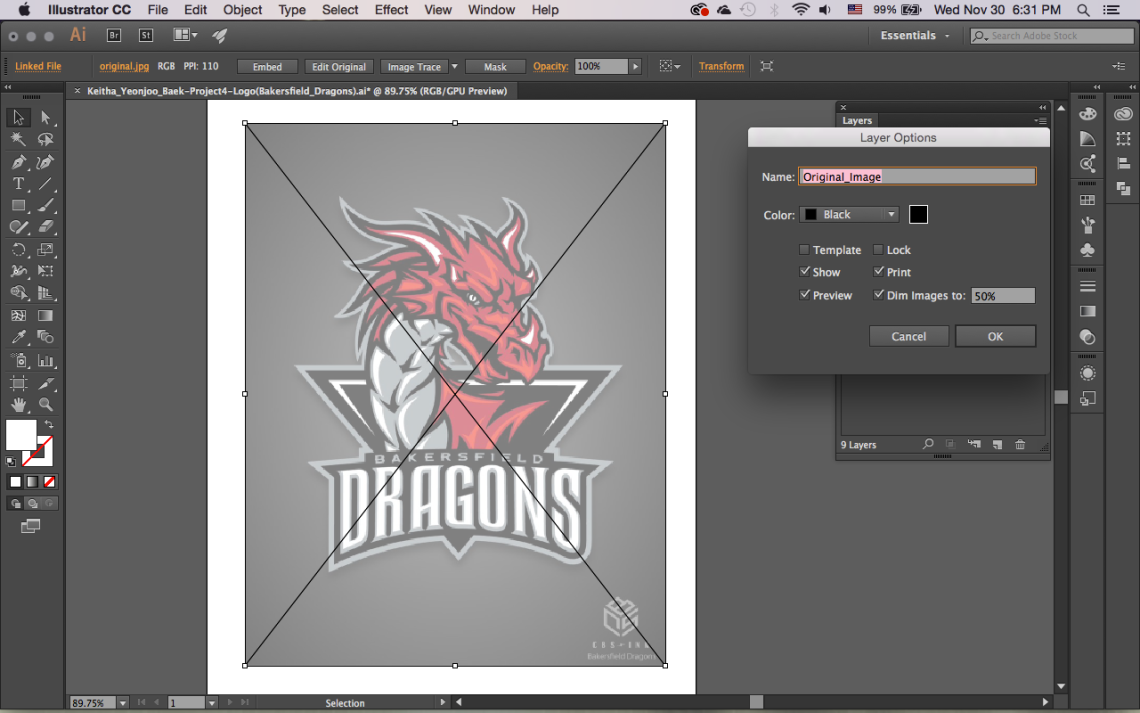Click the Wi-Fi icon in menu bar
The height and width of the screenshot is (713, 1140).
click(800, 9)
